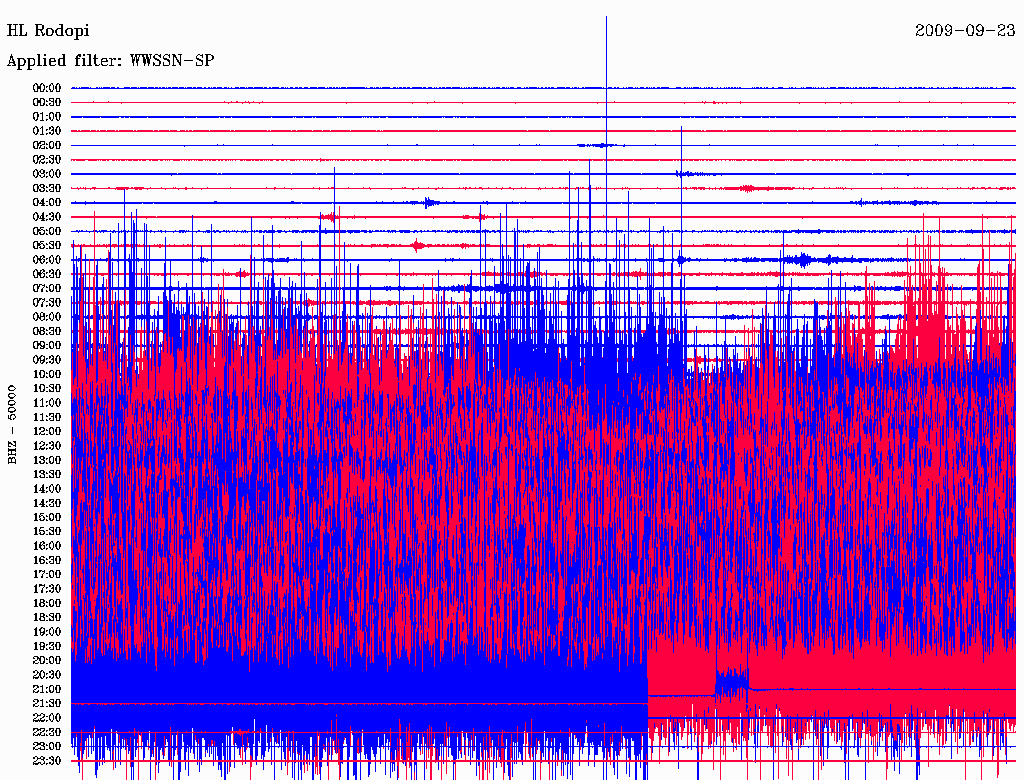Viewport: 1024px width, 780px height.
Task: Select the 19:30 time row label
Action: click(47, 646)
